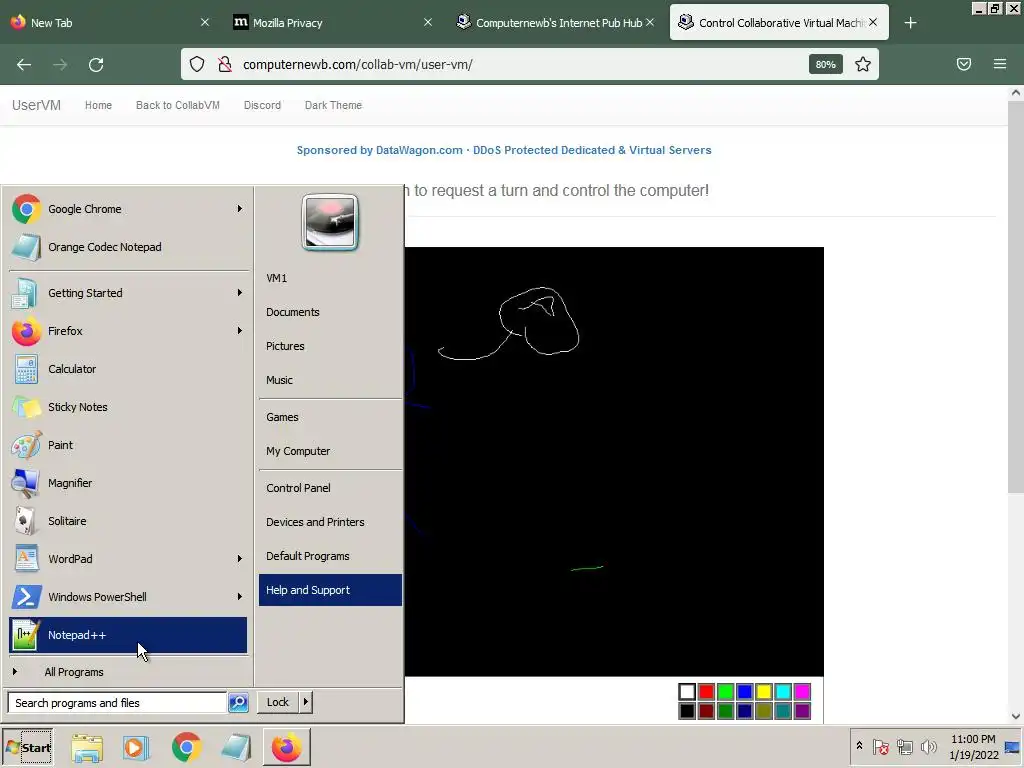Click the Back to CollabVM link
Image resolution: width=1024 pixels, height=768 pixels.
pos(178,105)
